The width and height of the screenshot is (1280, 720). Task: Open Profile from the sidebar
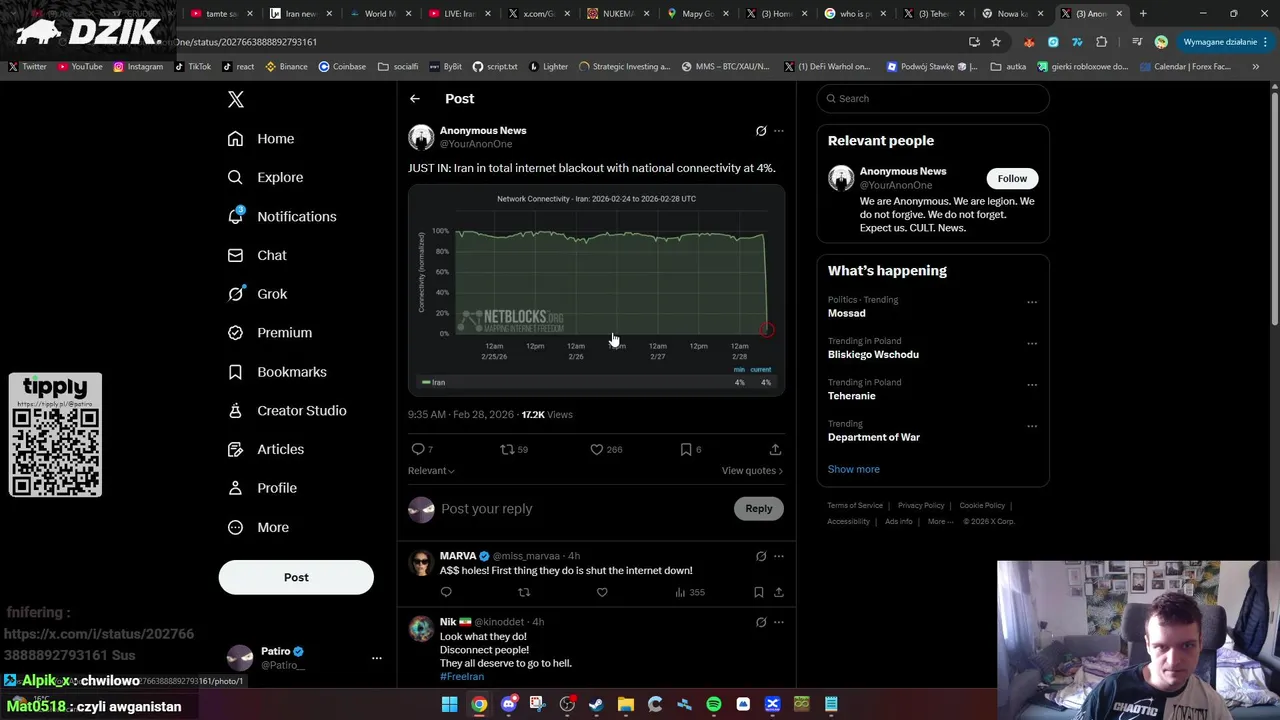(262, 488)
